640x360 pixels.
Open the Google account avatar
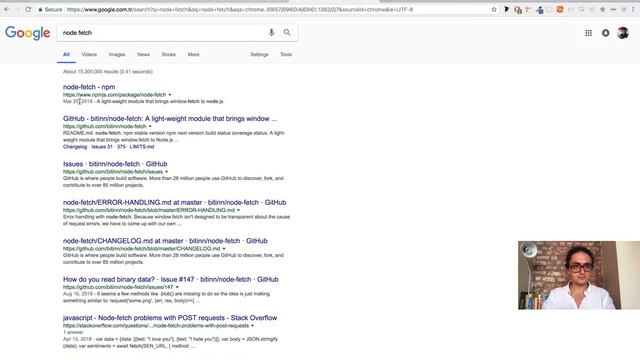pos(623,33)
